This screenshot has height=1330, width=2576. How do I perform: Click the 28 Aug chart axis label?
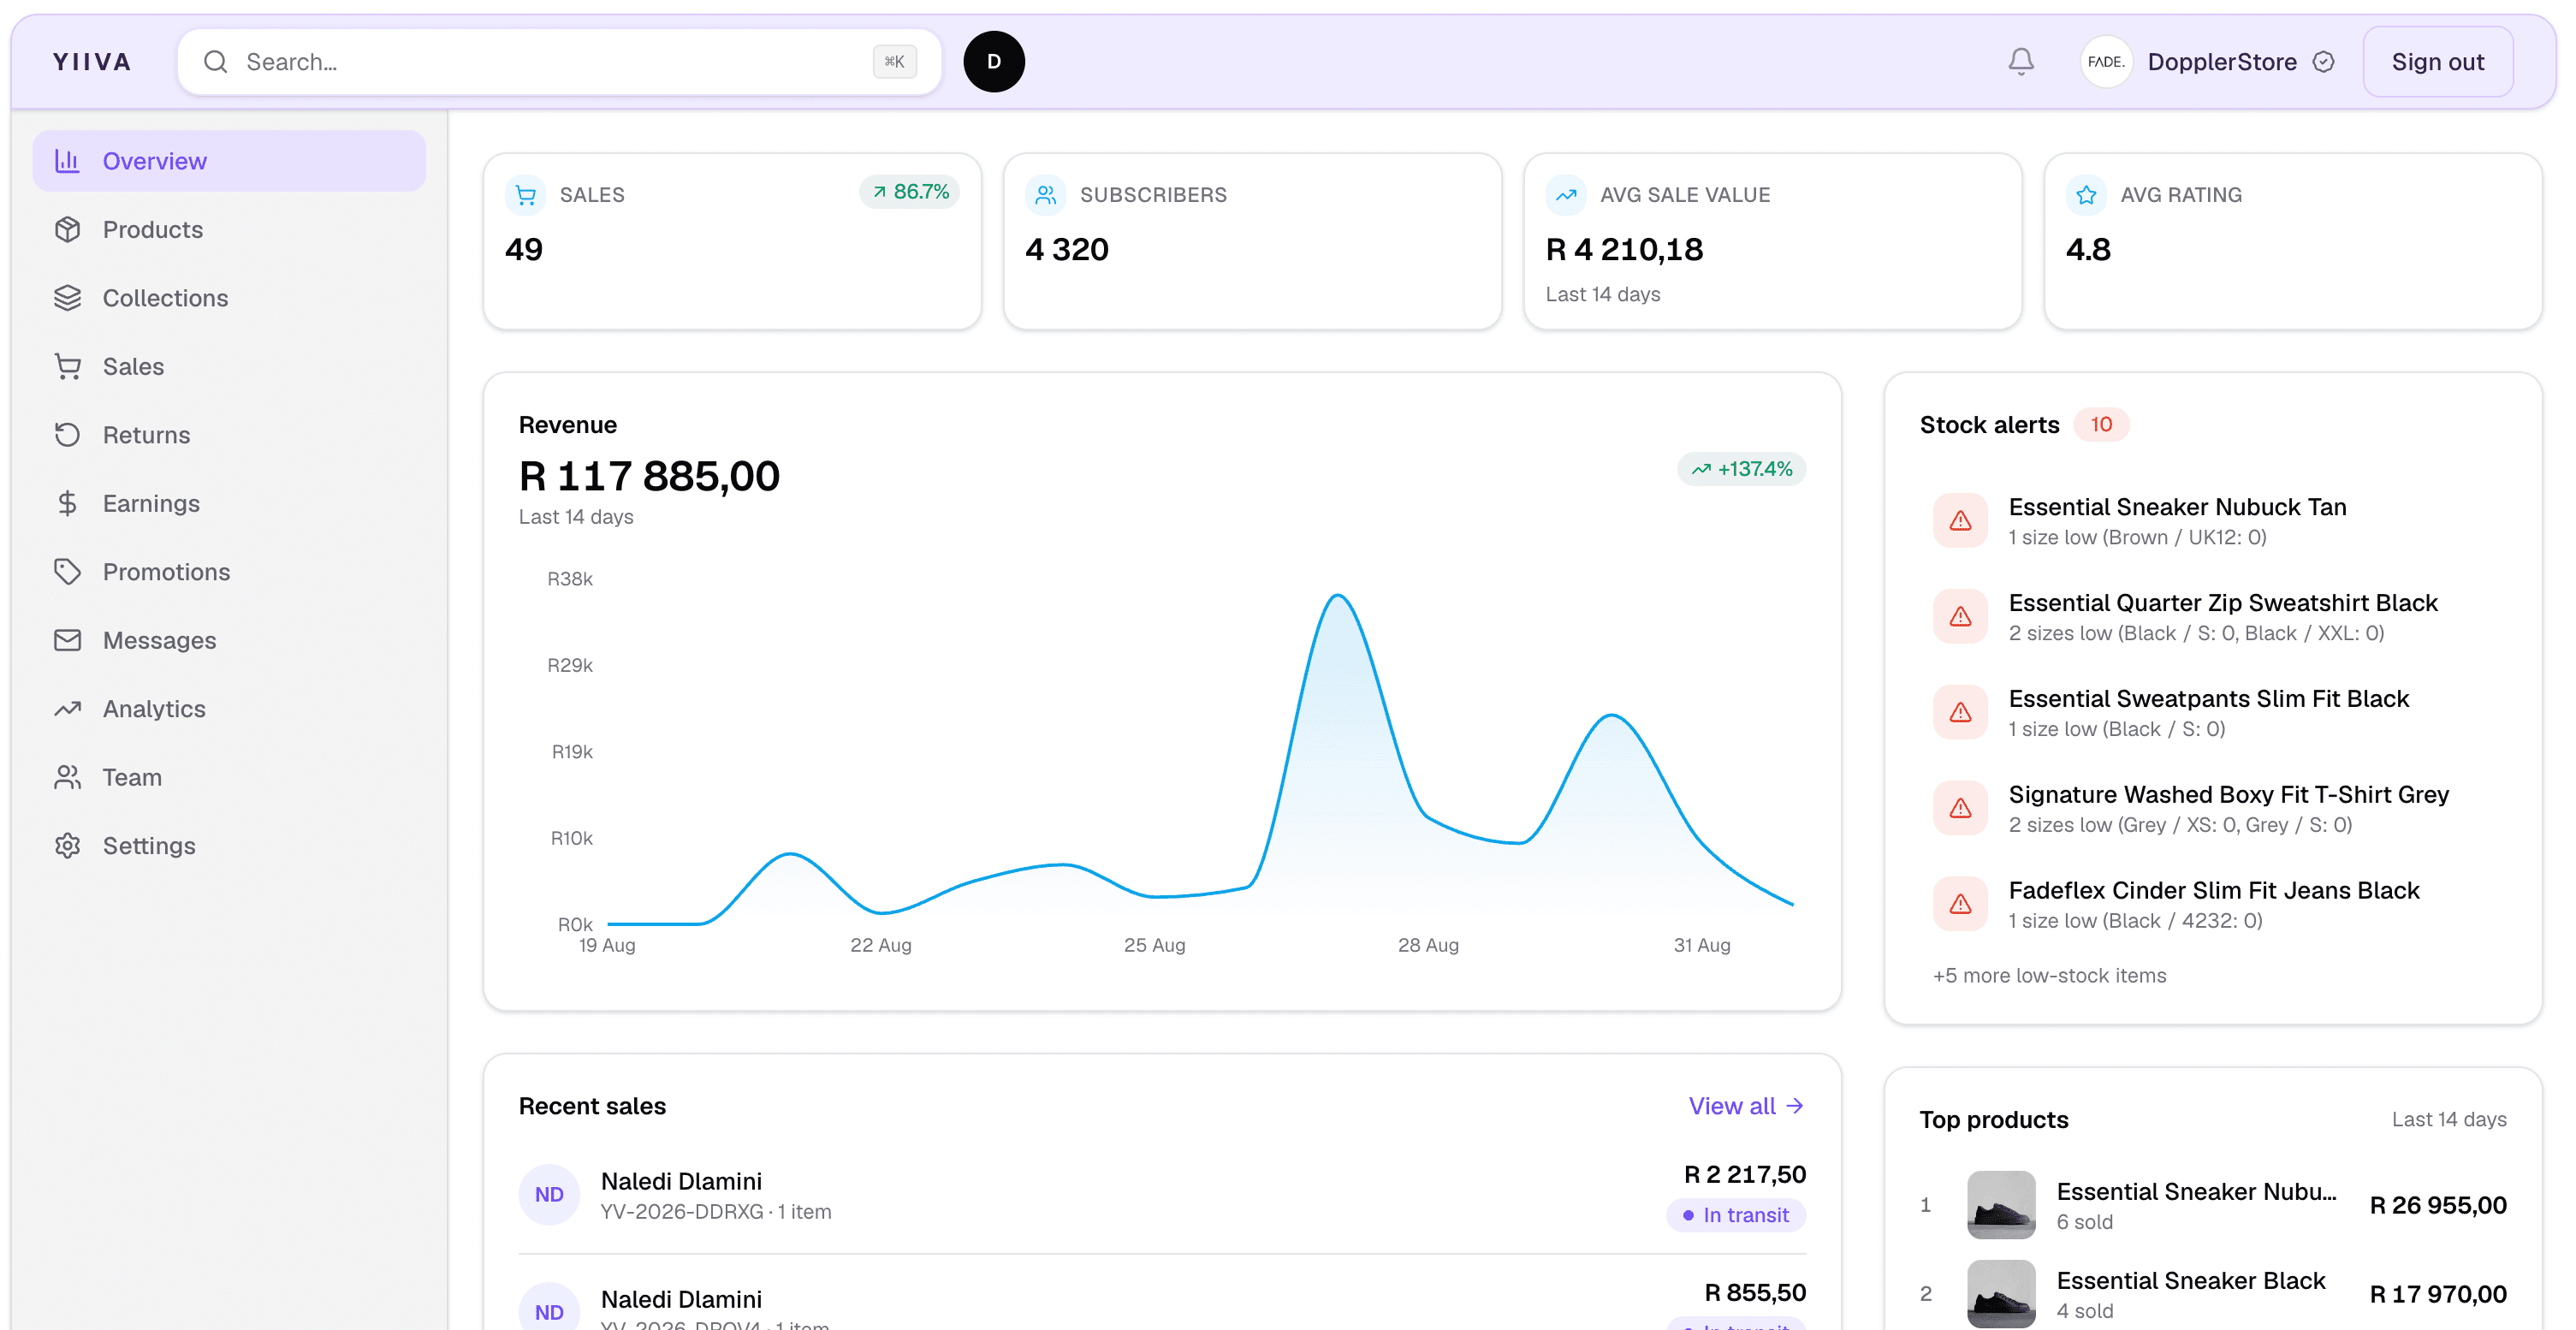click(1428, 945)
